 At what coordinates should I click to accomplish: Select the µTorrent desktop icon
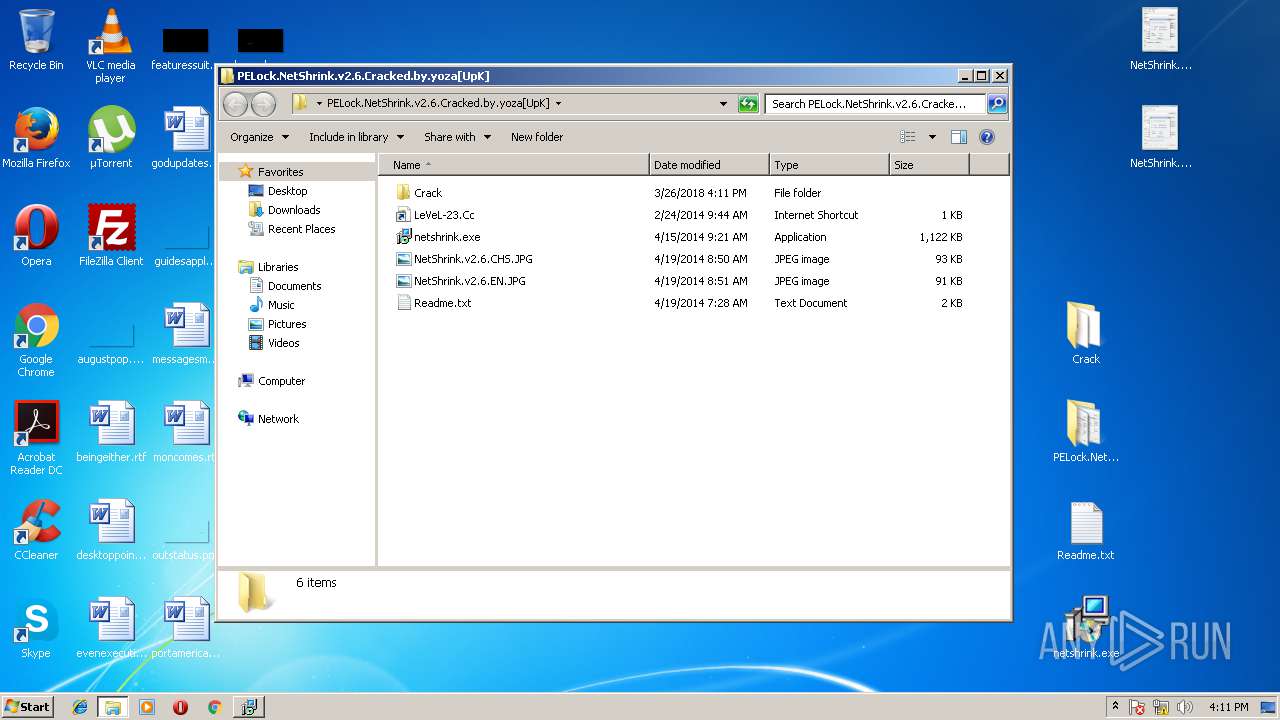point(111,137)
